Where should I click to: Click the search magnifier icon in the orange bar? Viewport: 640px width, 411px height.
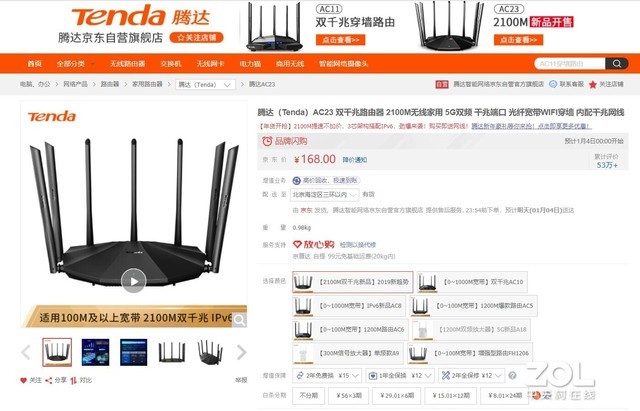point(617,64)
